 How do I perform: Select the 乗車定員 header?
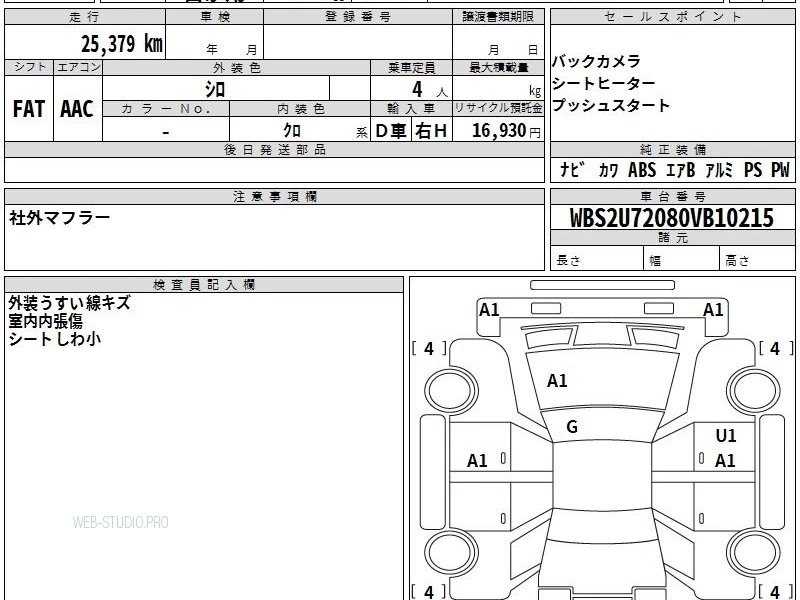coord(411,68)
